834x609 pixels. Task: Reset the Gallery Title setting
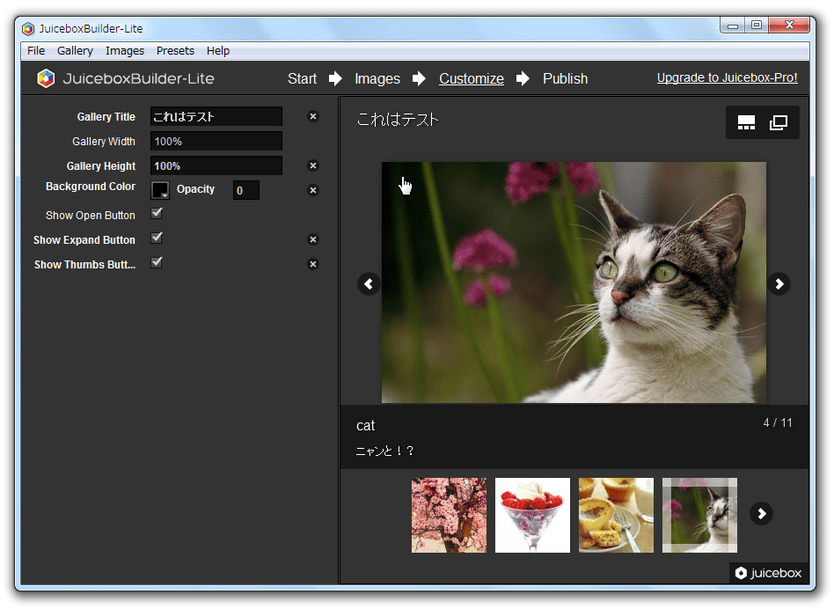pos(313,116)
